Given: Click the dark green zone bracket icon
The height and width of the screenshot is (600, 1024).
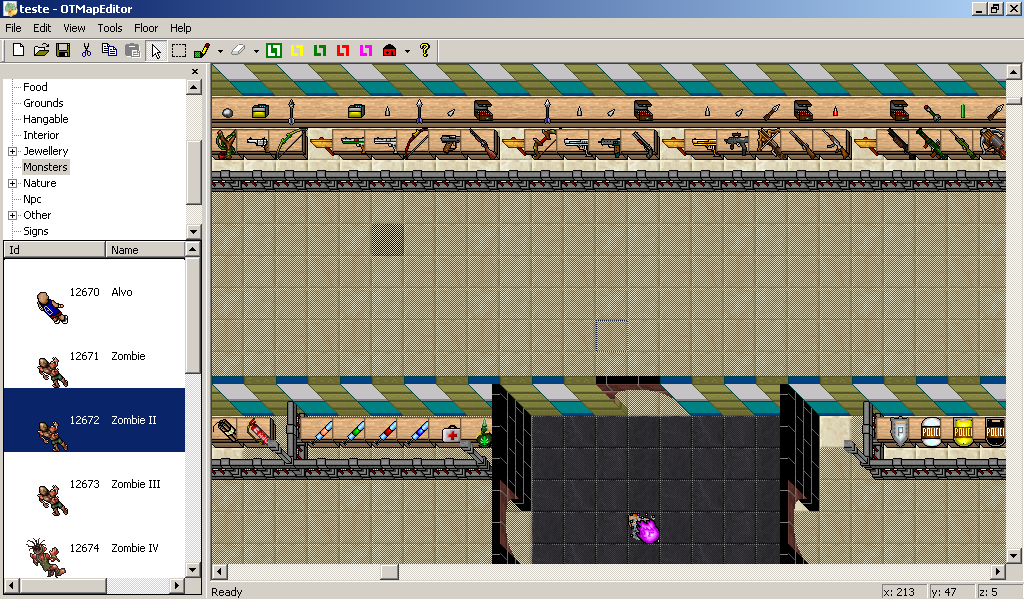Looking at the screenshot, I should click(x=320, y=50).
